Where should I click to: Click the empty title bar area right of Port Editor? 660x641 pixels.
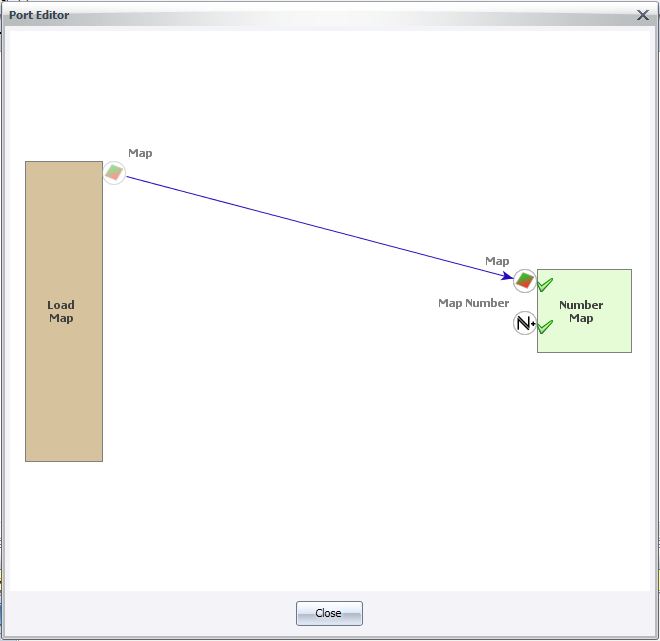click(350, 15)
